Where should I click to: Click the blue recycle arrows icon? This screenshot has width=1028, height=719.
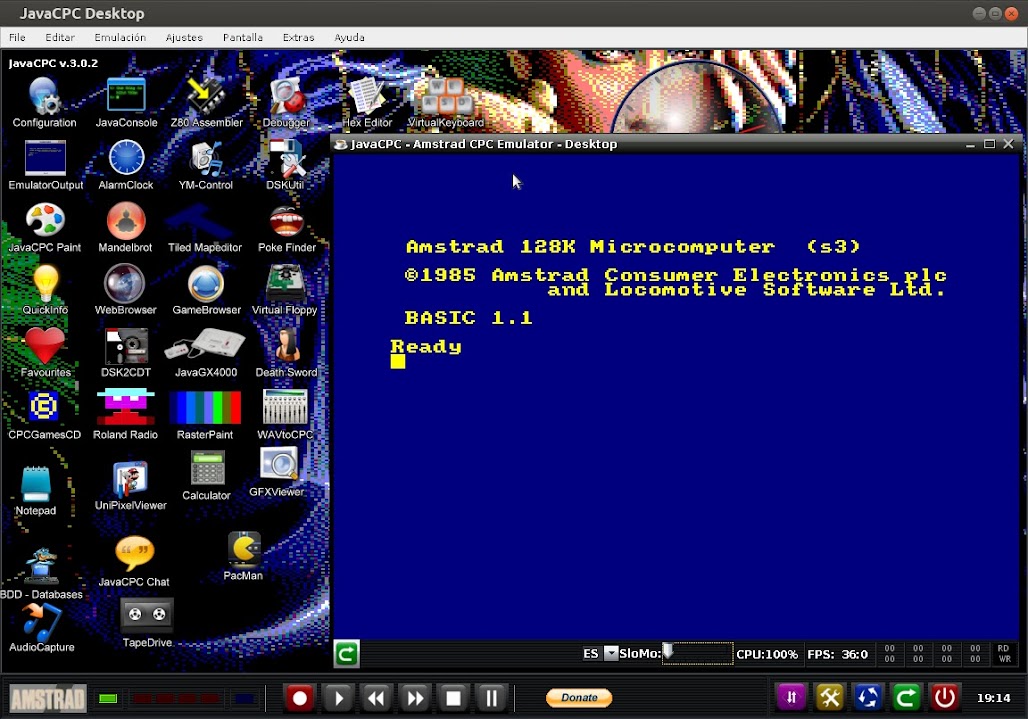pyautogui.click(x=867, y=697)
